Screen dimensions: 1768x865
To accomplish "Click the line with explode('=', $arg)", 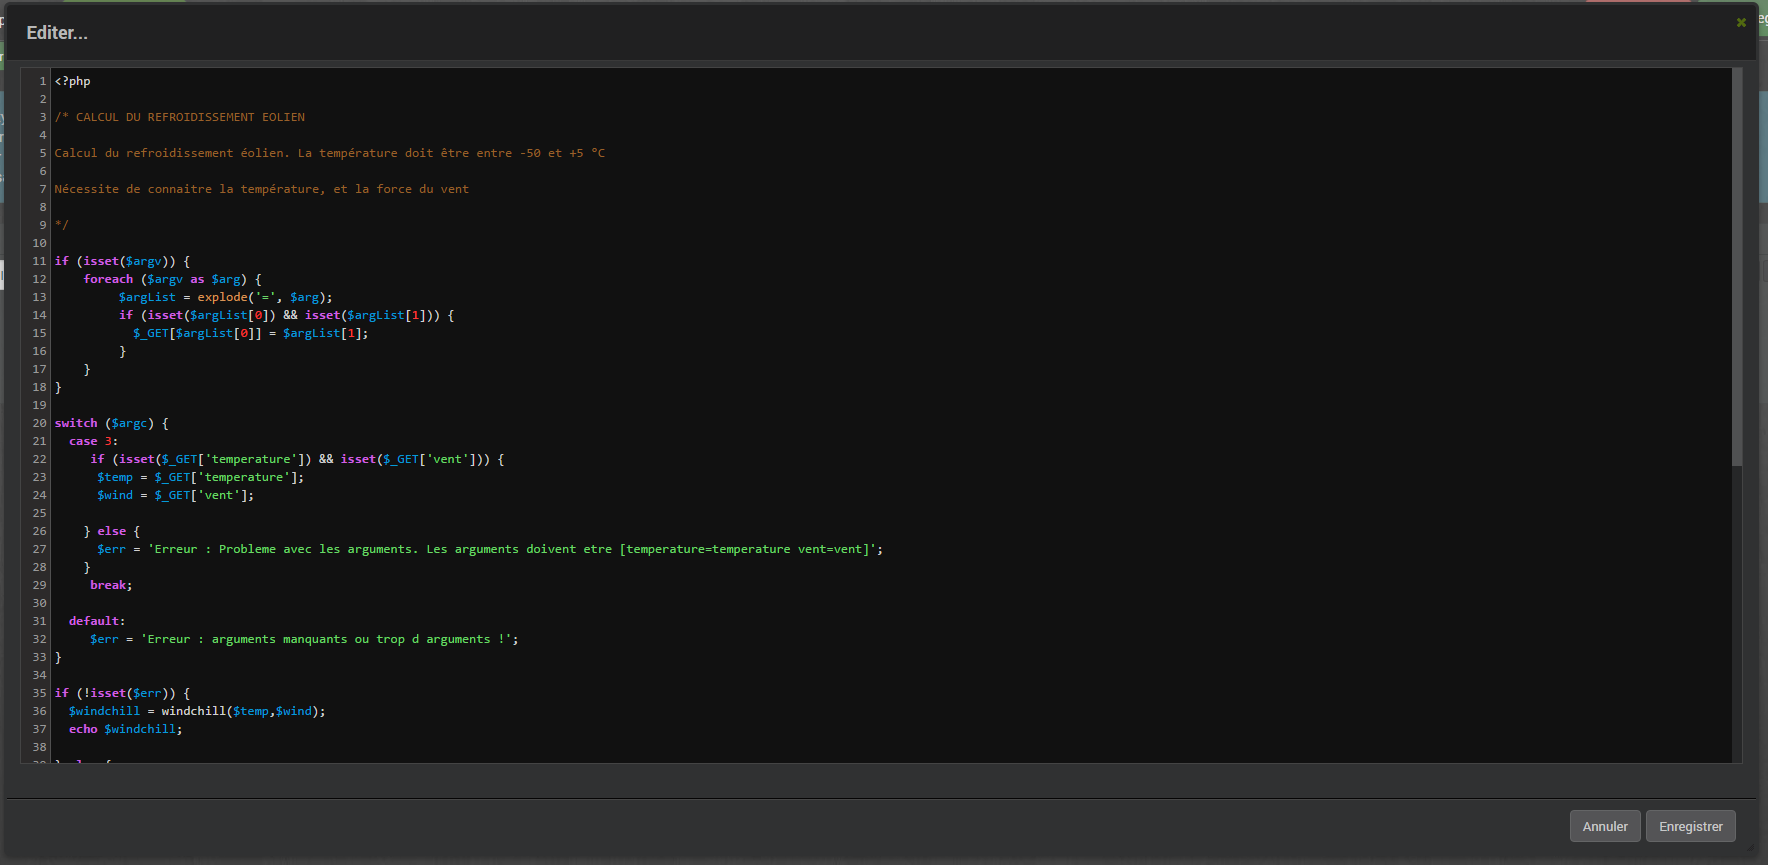I will pos(225,297).
